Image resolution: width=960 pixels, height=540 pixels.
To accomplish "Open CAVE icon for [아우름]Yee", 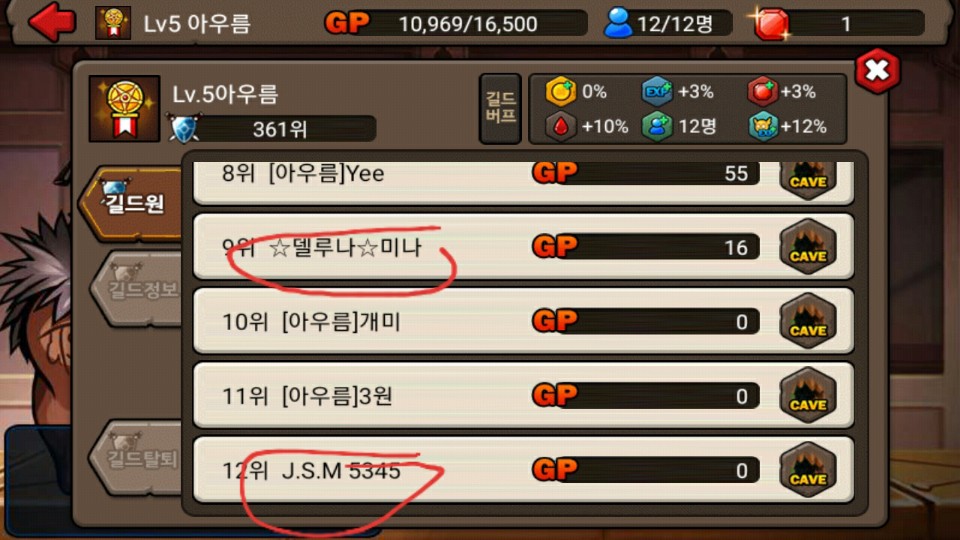I will 808,180.
